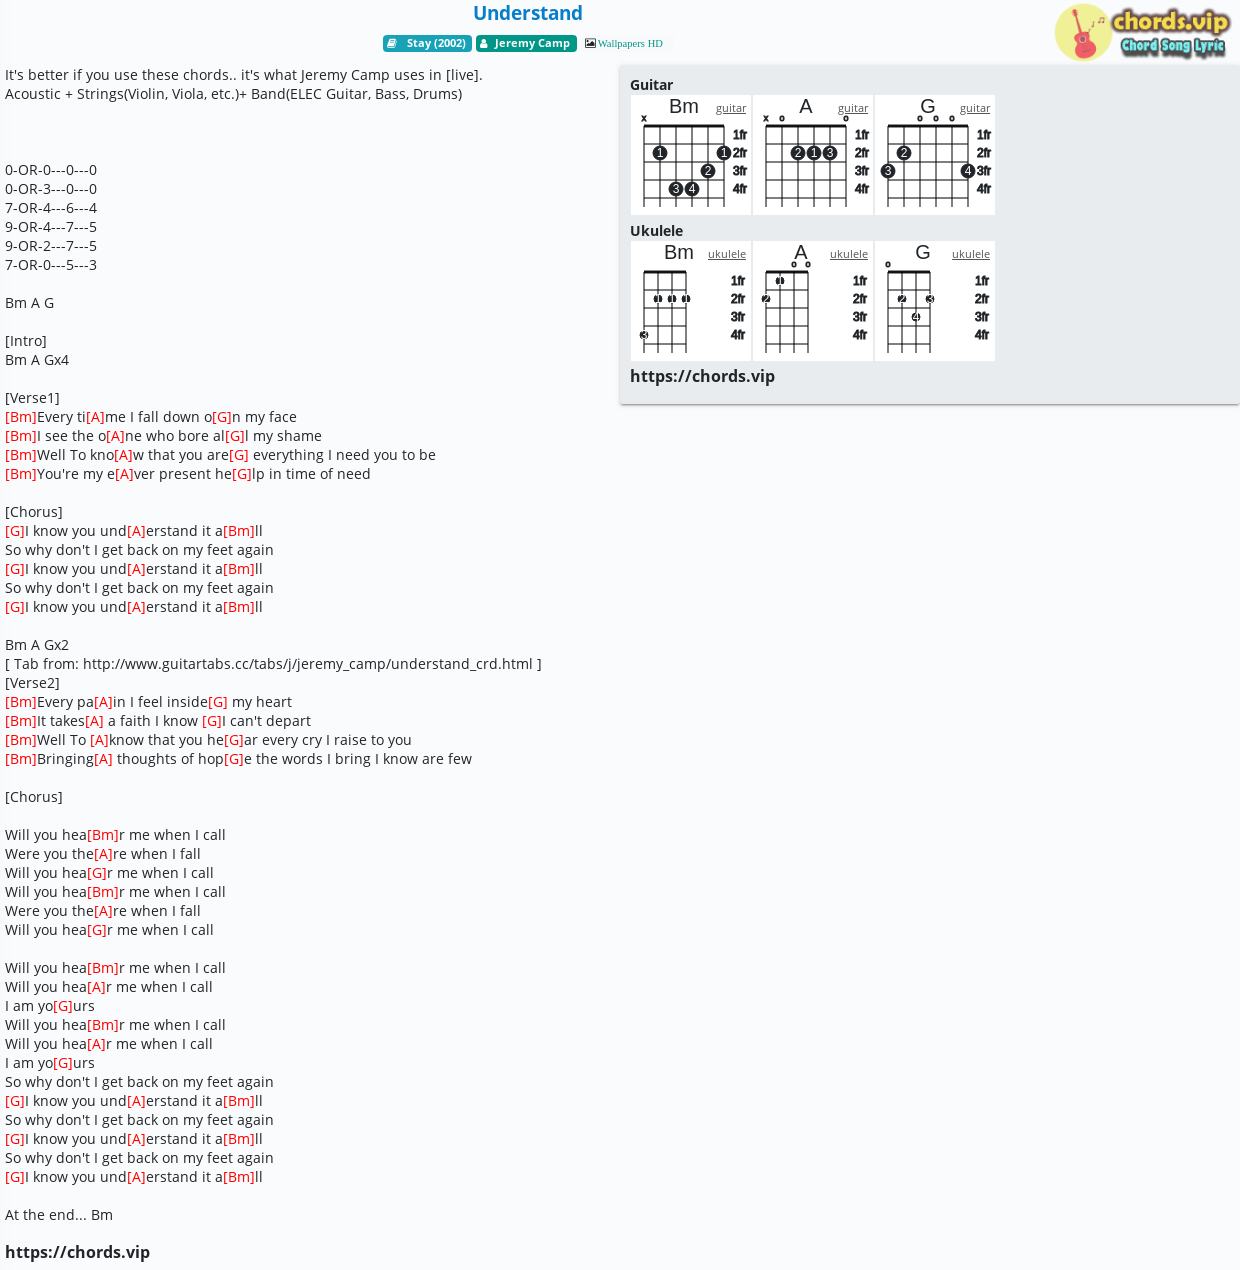Open the Understand song title link
This screenshot has height=1270, width=1240.
pos(527,13)
